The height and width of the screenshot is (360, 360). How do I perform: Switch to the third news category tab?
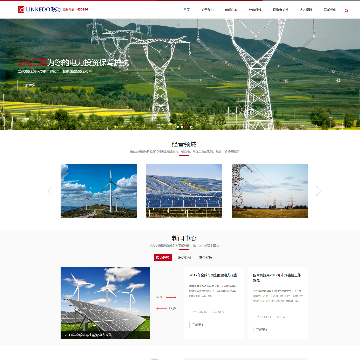click(205, 257)
